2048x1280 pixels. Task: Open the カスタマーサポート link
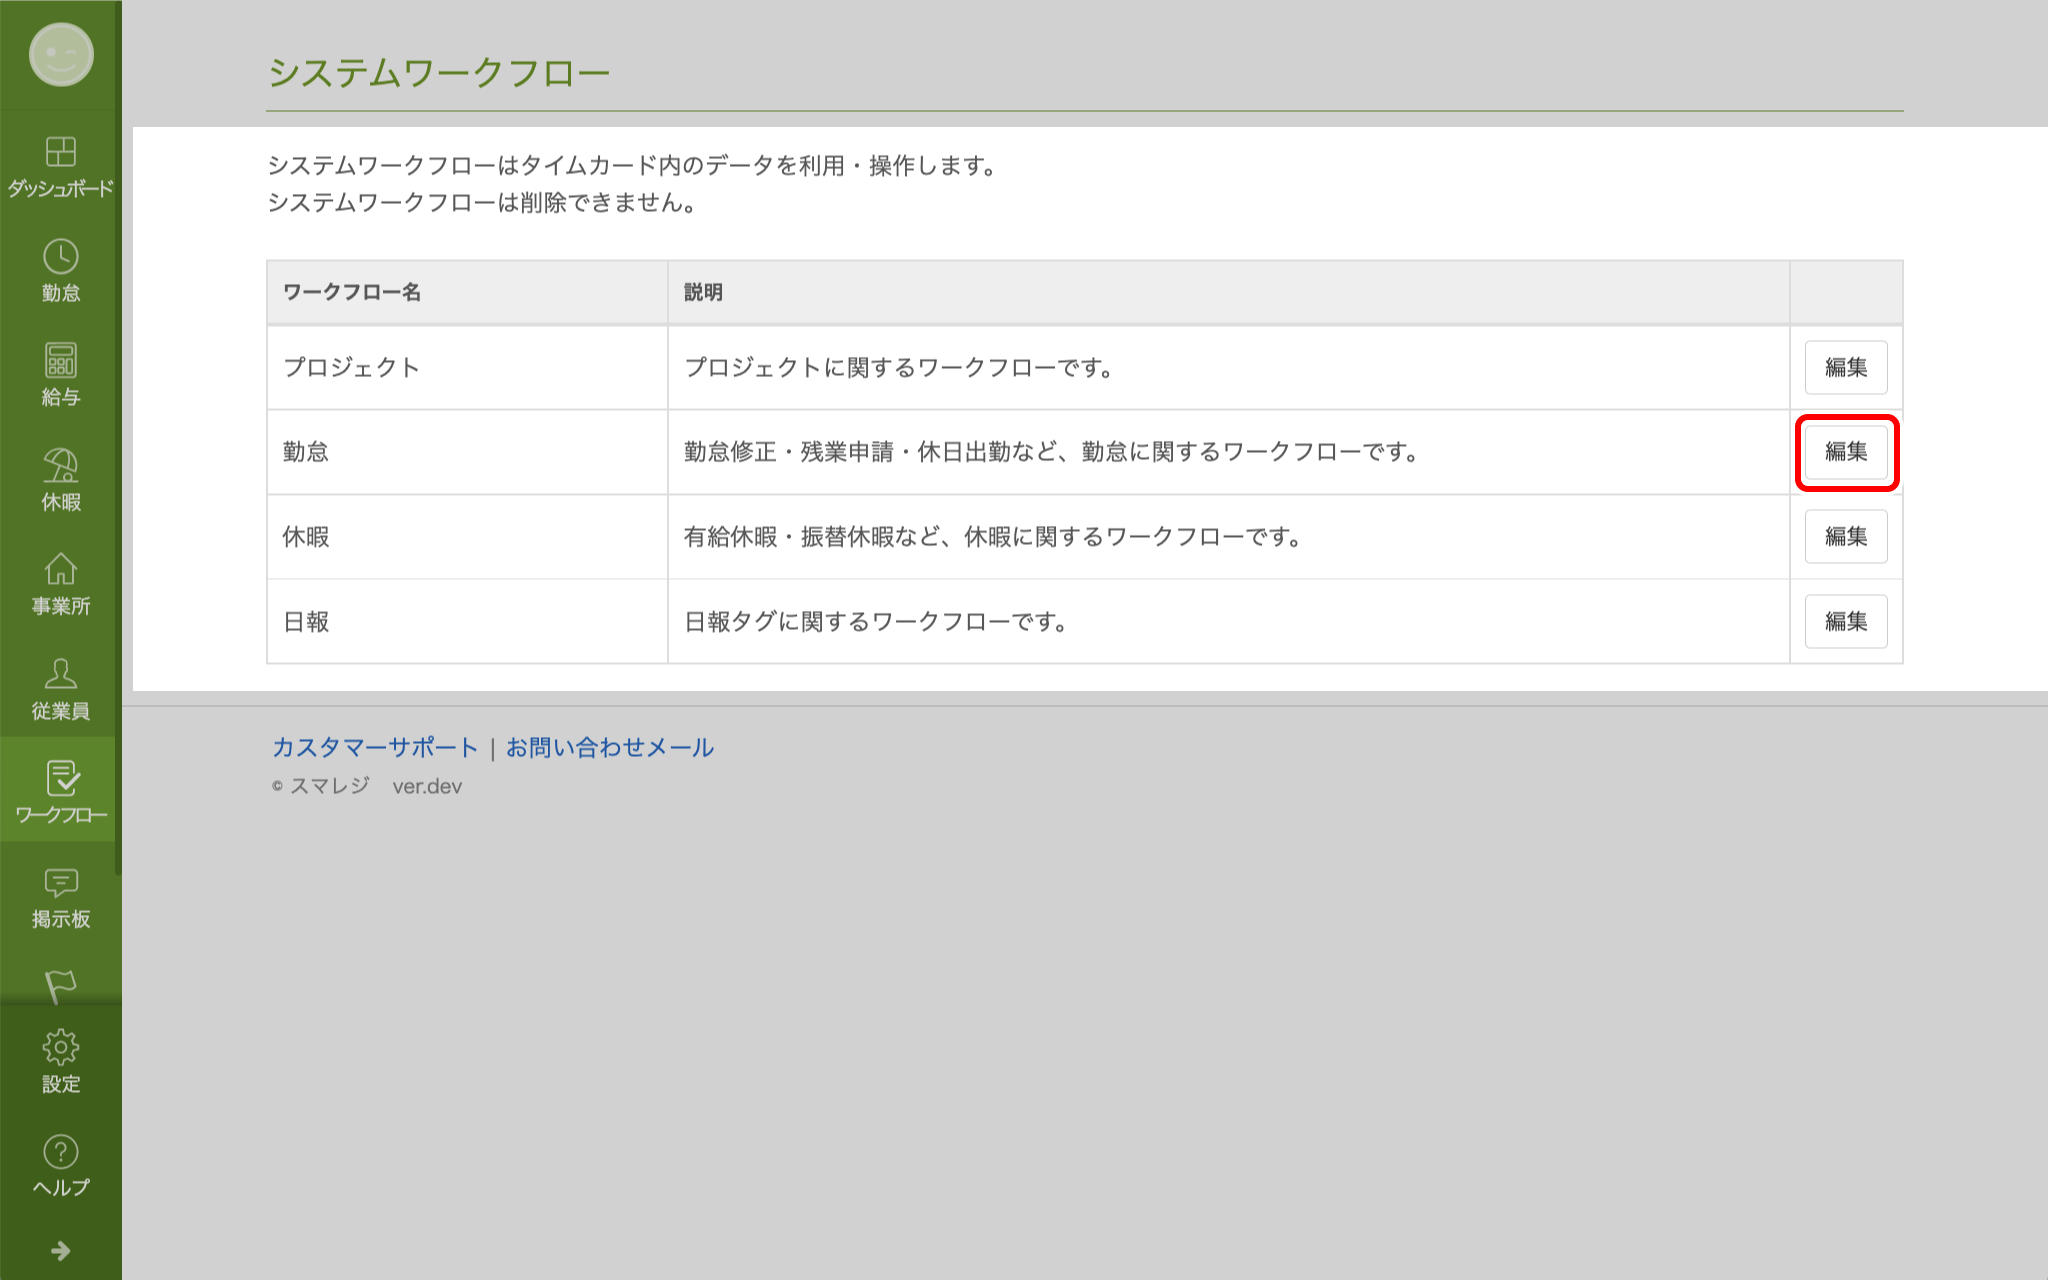coord(375,747)
